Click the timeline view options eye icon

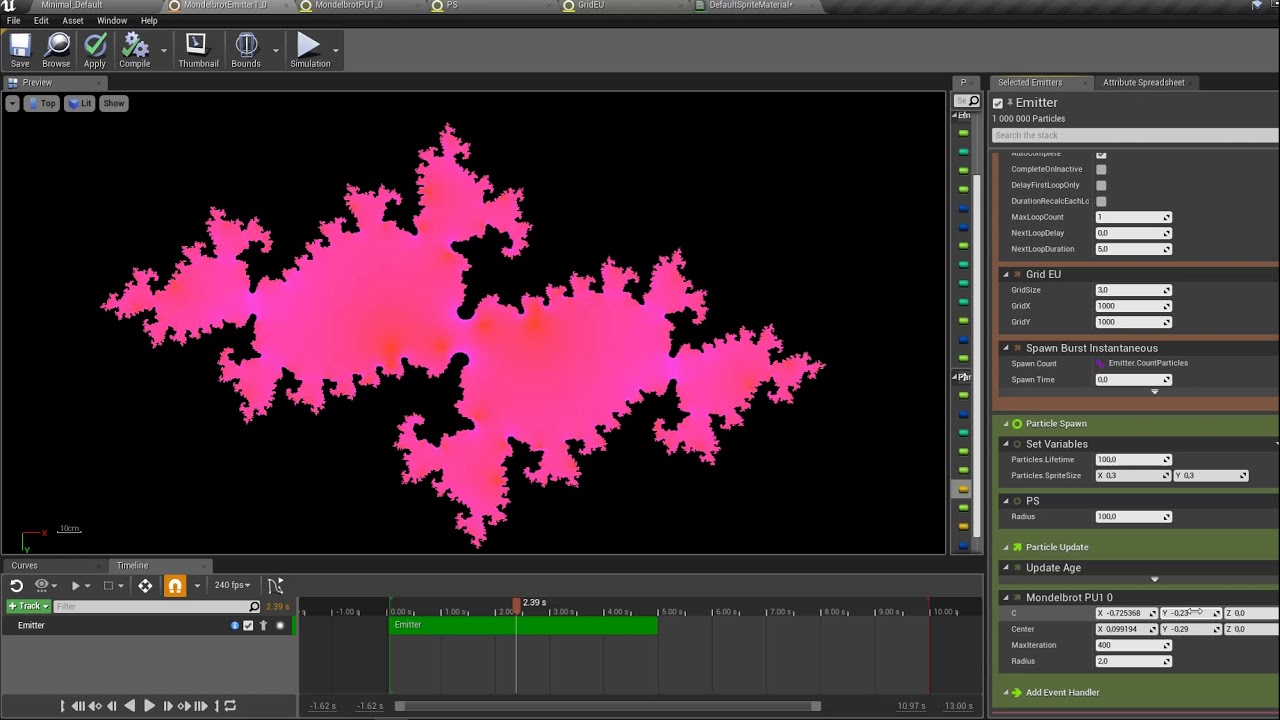coord(41,585)
